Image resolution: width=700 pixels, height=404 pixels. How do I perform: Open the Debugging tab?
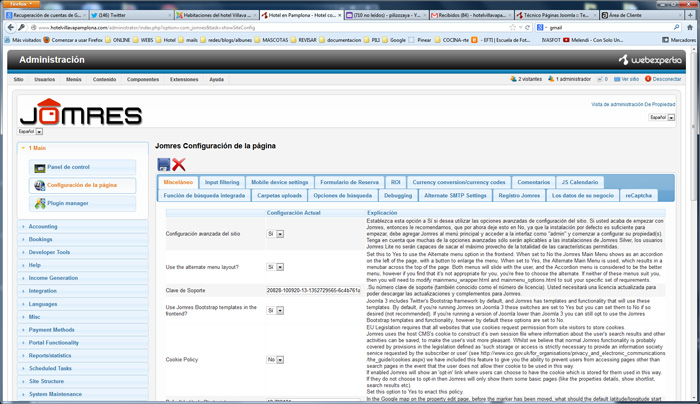pos(398,196)
